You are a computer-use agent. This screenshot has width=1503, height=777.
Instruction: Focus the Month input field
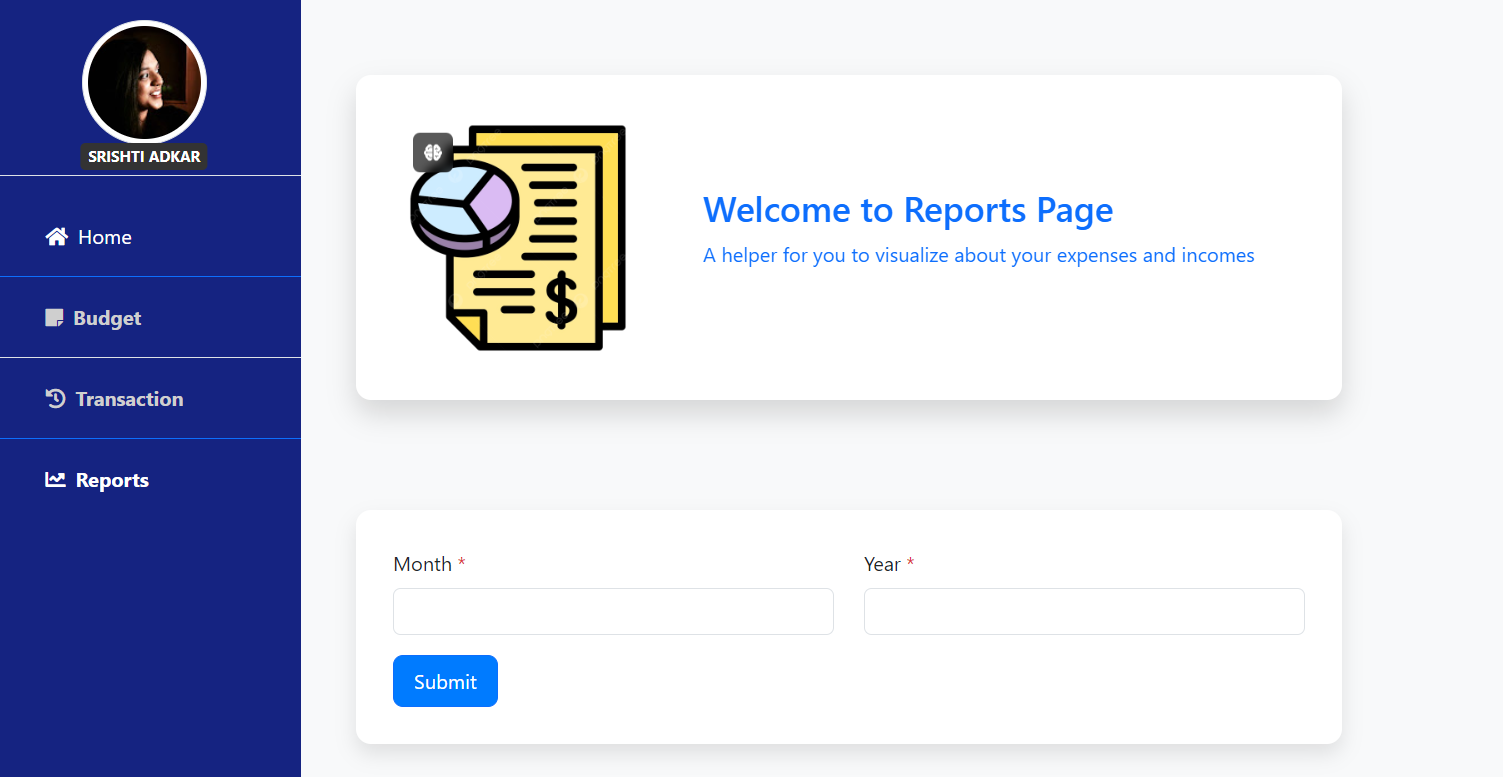click(613, 611)
